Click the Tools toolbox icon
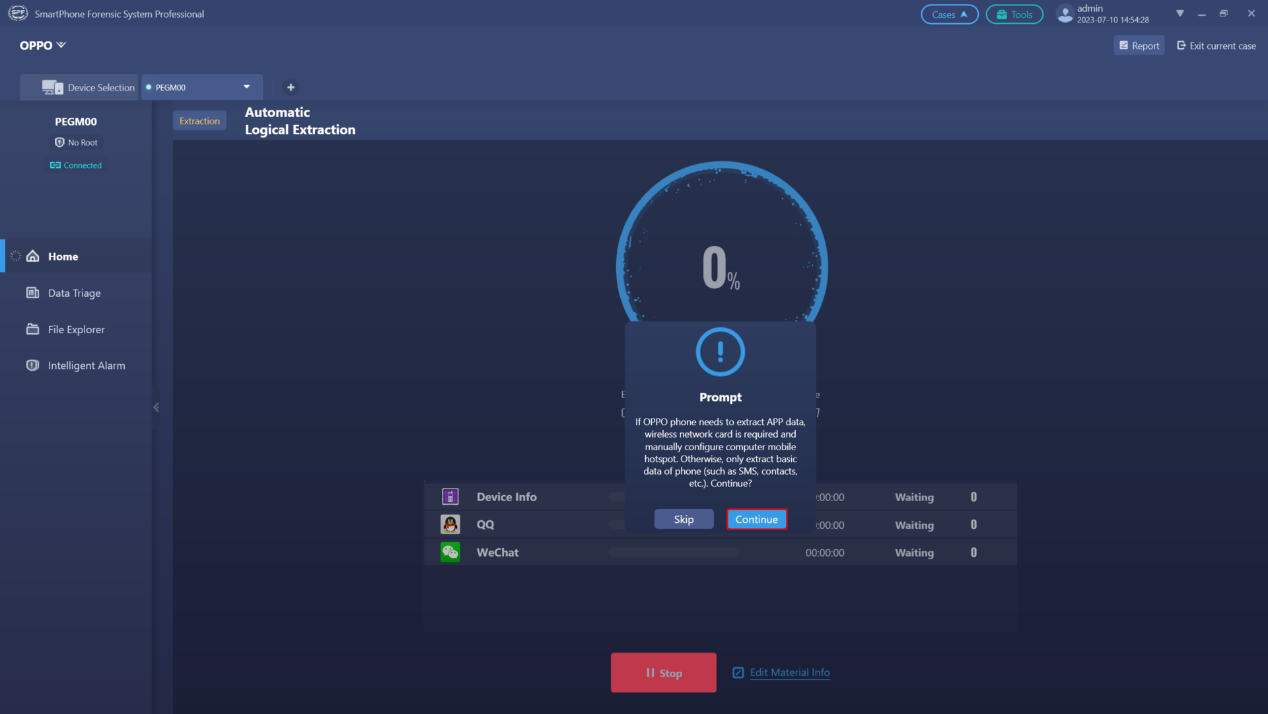 1000,15
